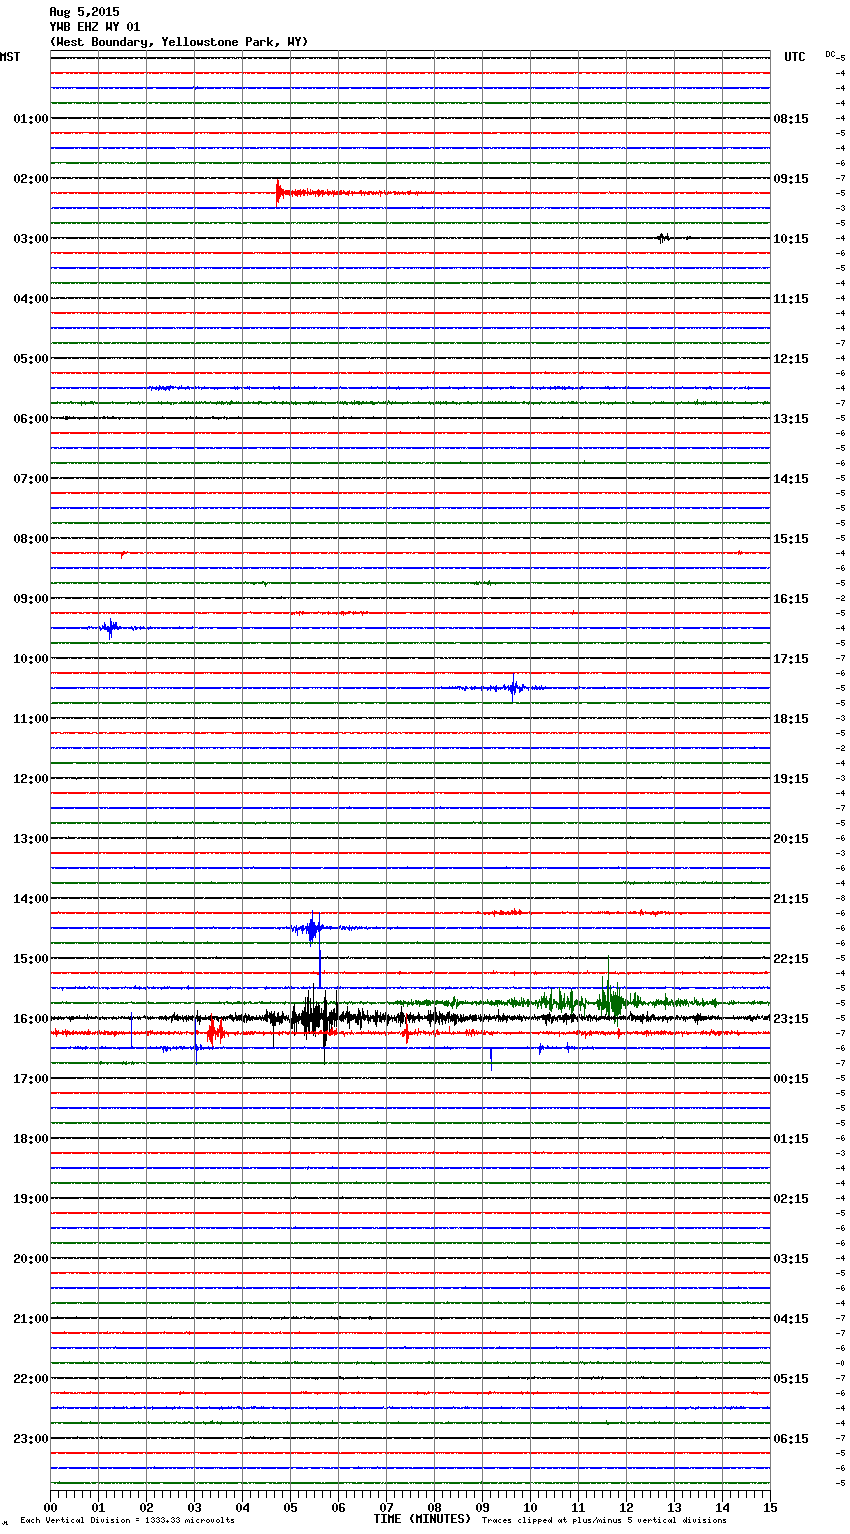Select MST time label "07:00"

[x=31, y=479]
